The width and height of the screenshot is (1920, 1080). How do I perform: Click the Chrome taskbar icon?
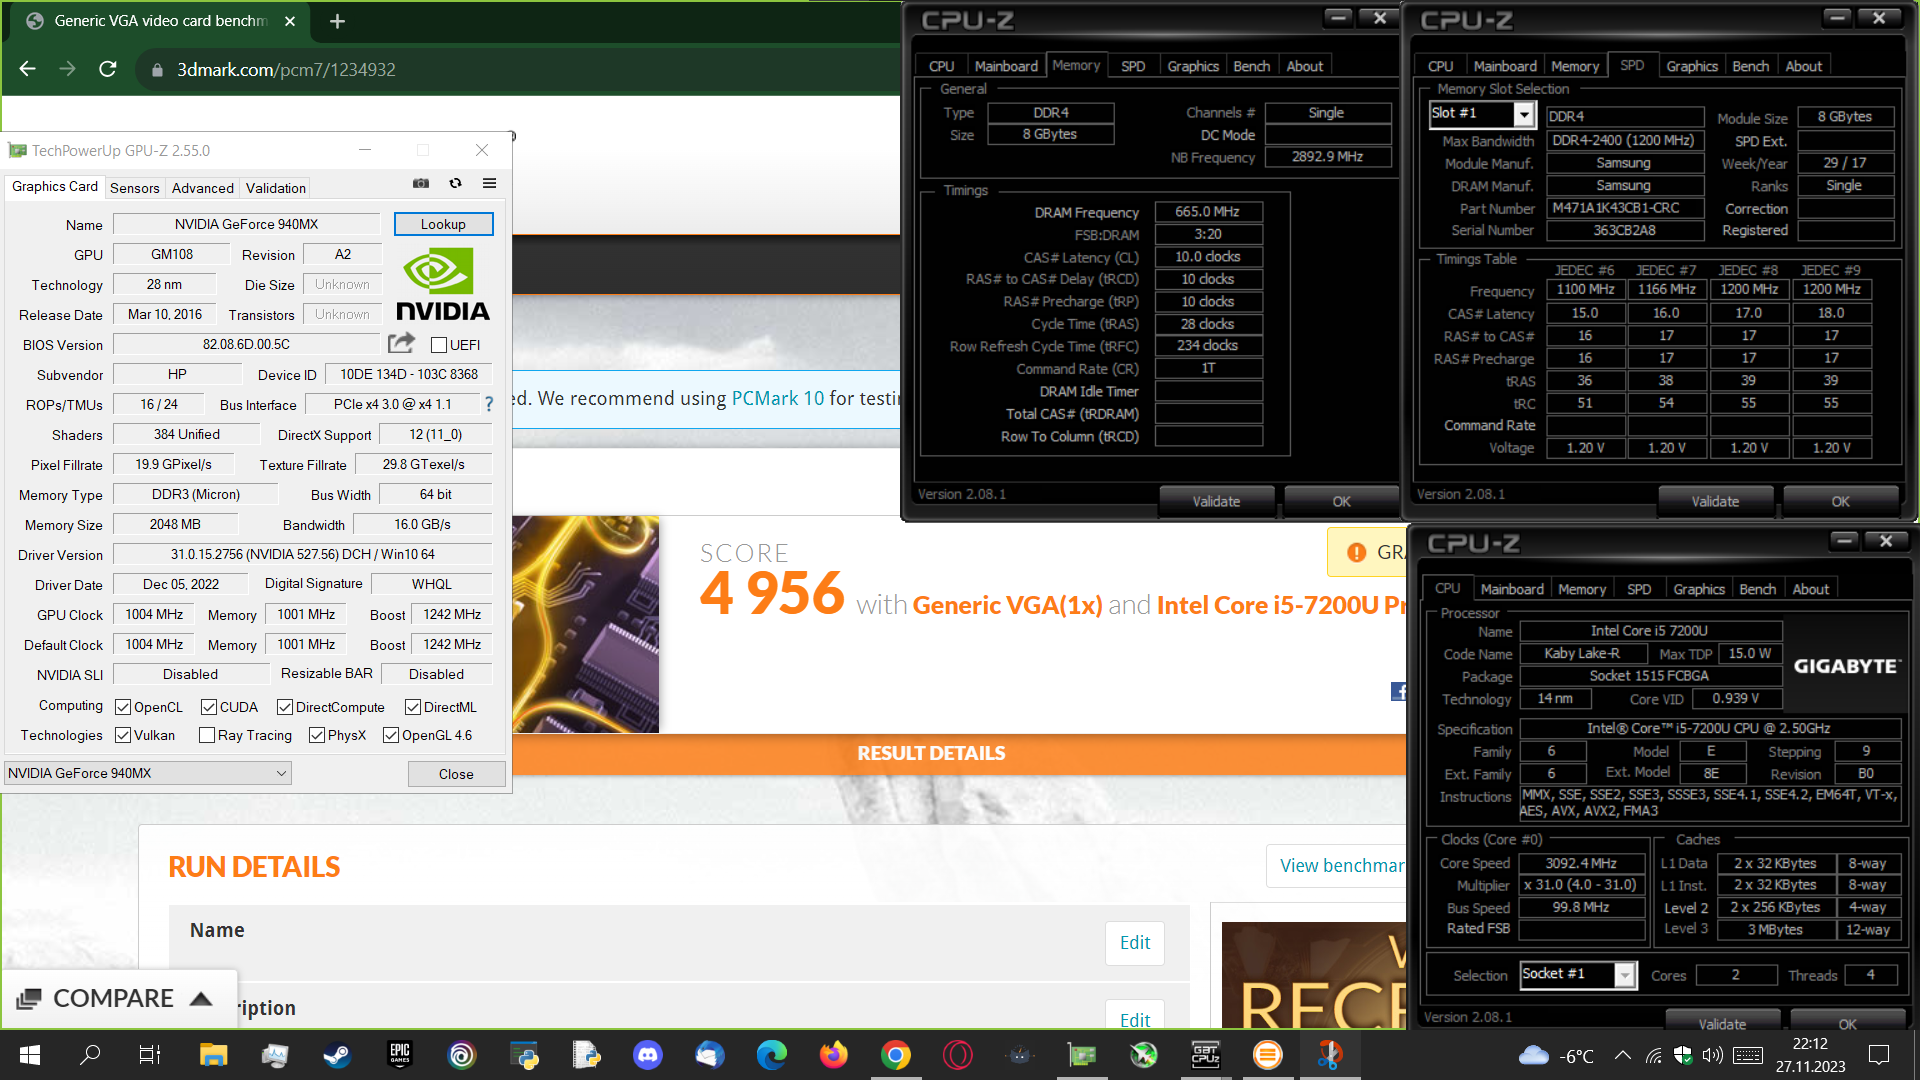pos(895,1055)
